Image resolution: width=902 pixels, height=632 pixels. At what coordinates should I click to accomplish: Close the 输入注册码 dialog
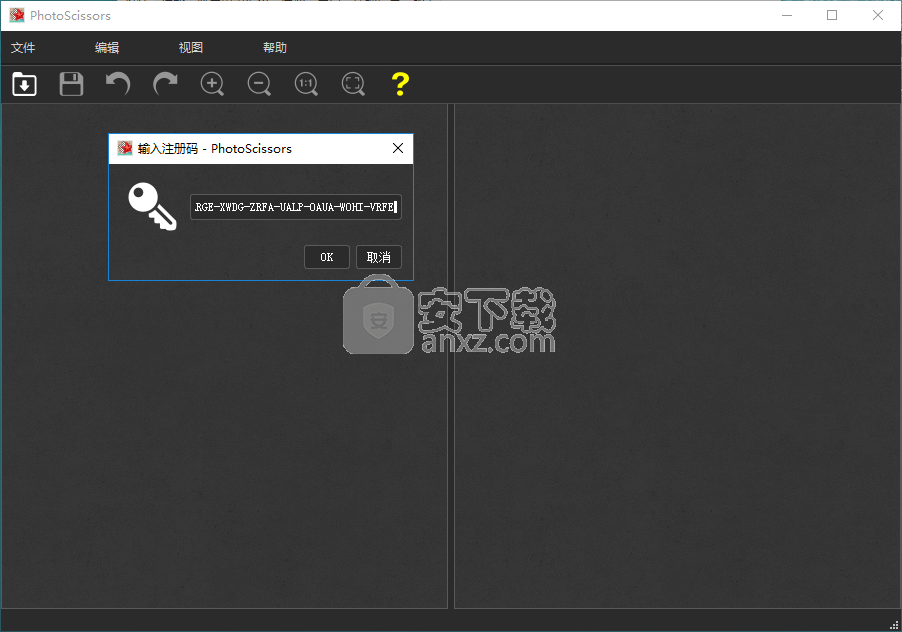click(x=398, y=148)
